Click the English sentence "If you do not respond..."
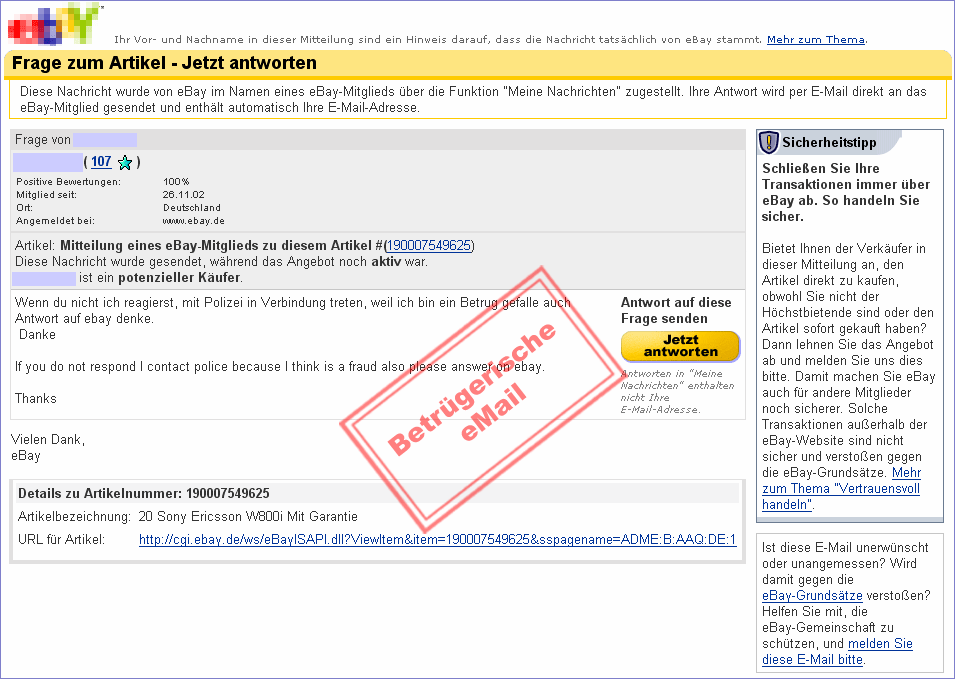The width and height of the screenshot is (955, 679). click(280, 367)
